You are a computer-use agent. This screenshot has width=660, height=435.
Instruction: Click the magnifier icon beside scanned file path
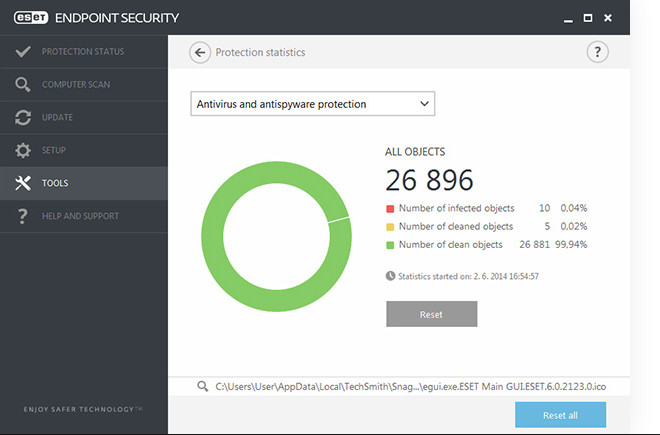point(202,386)
